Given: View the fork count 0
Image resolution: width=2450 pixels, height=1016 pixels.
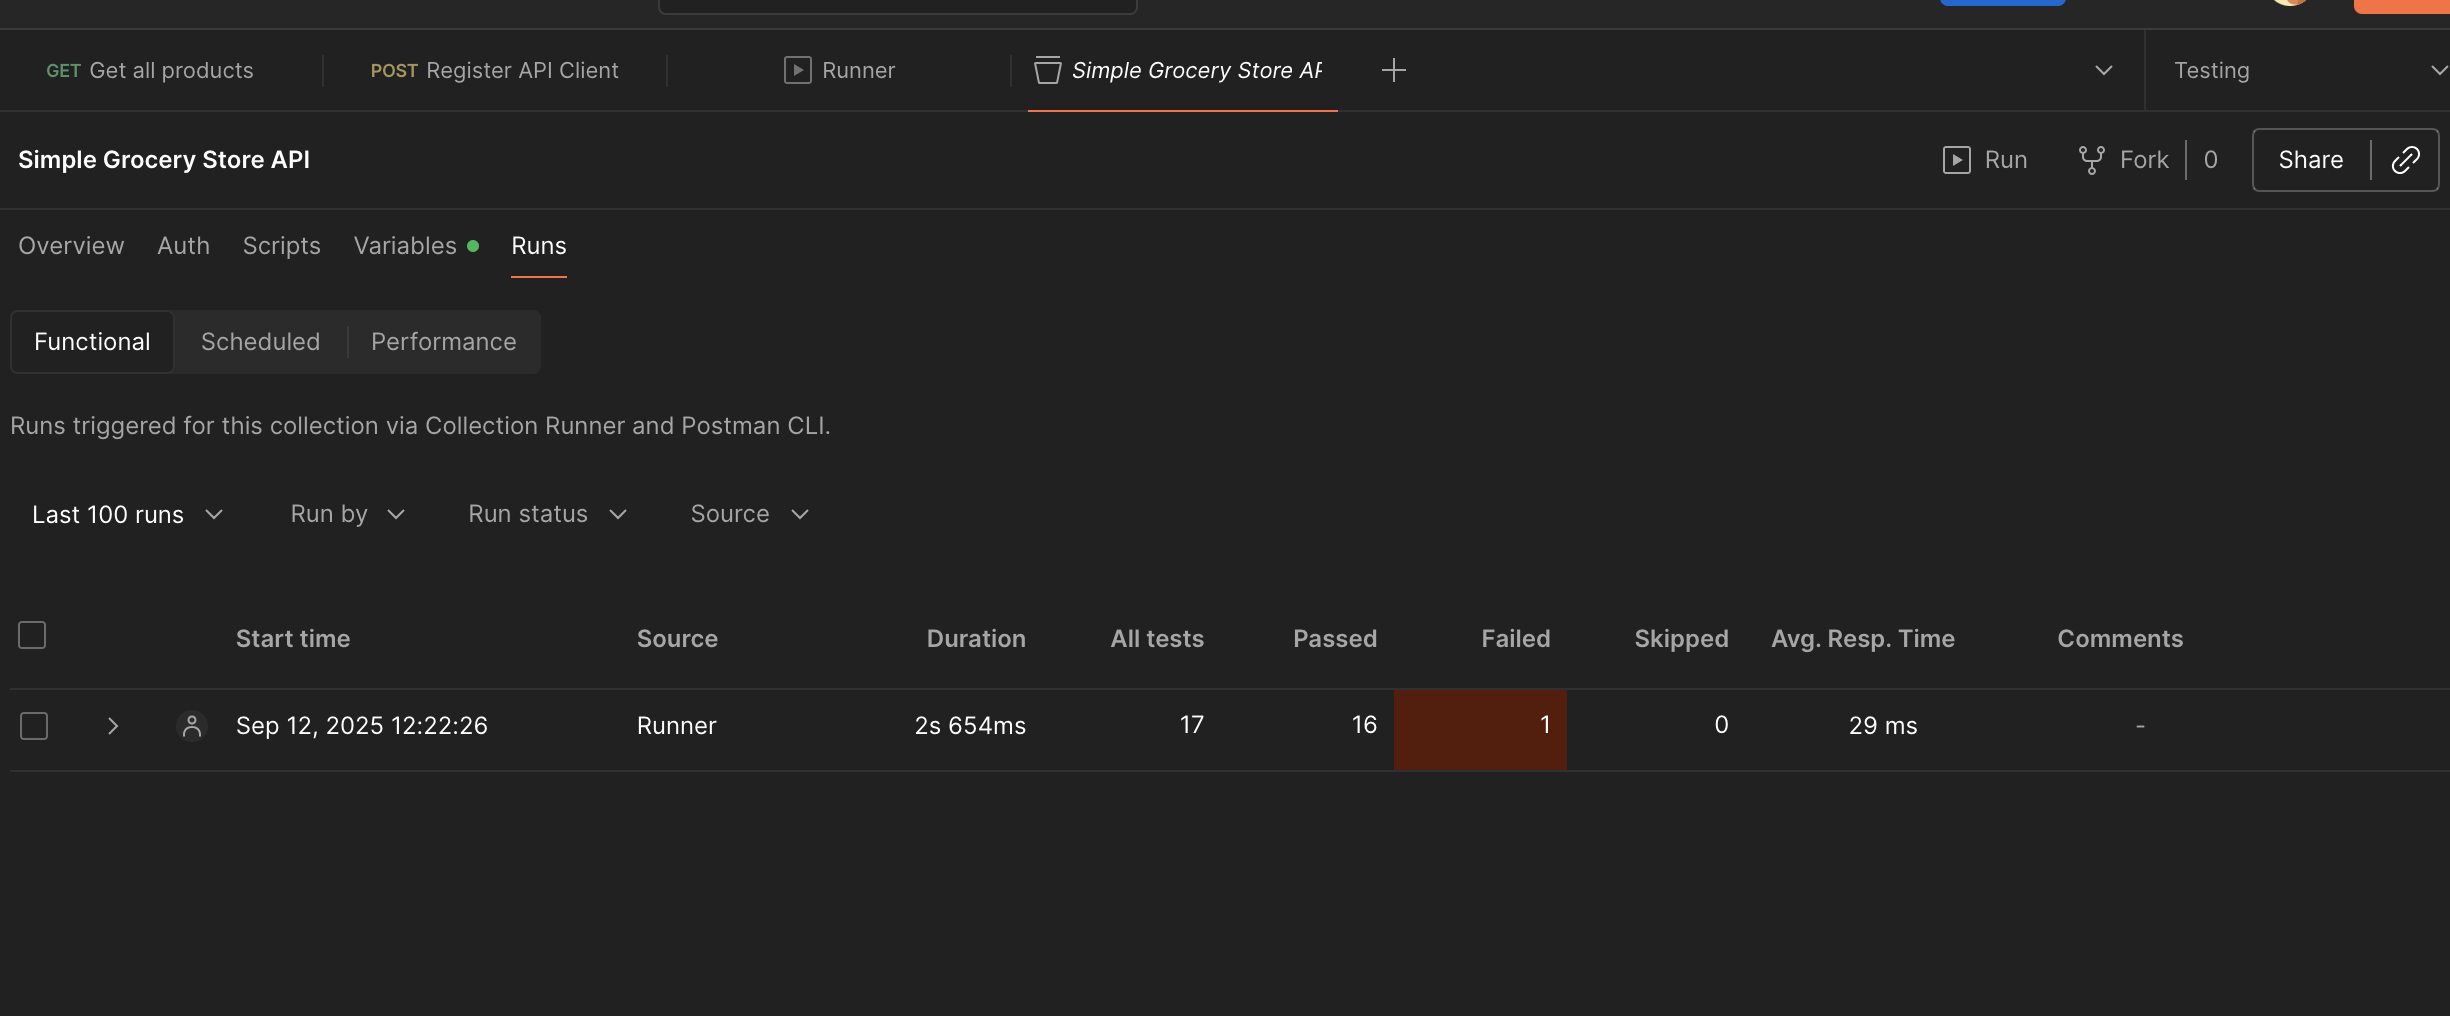Looking at the screenshot, I should click(x=2211, y=160).
